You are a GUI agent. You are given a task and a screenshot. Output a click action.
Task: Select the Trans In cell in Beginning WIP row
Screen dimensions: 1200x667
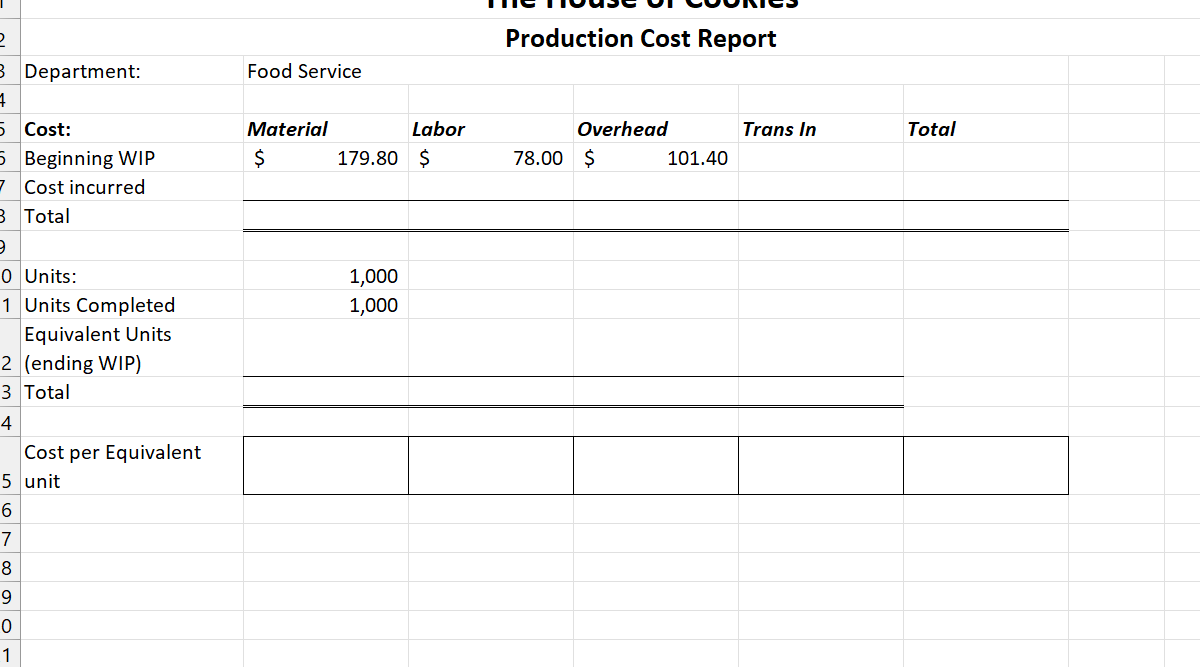pyautogui.click(x=821, y=158)
